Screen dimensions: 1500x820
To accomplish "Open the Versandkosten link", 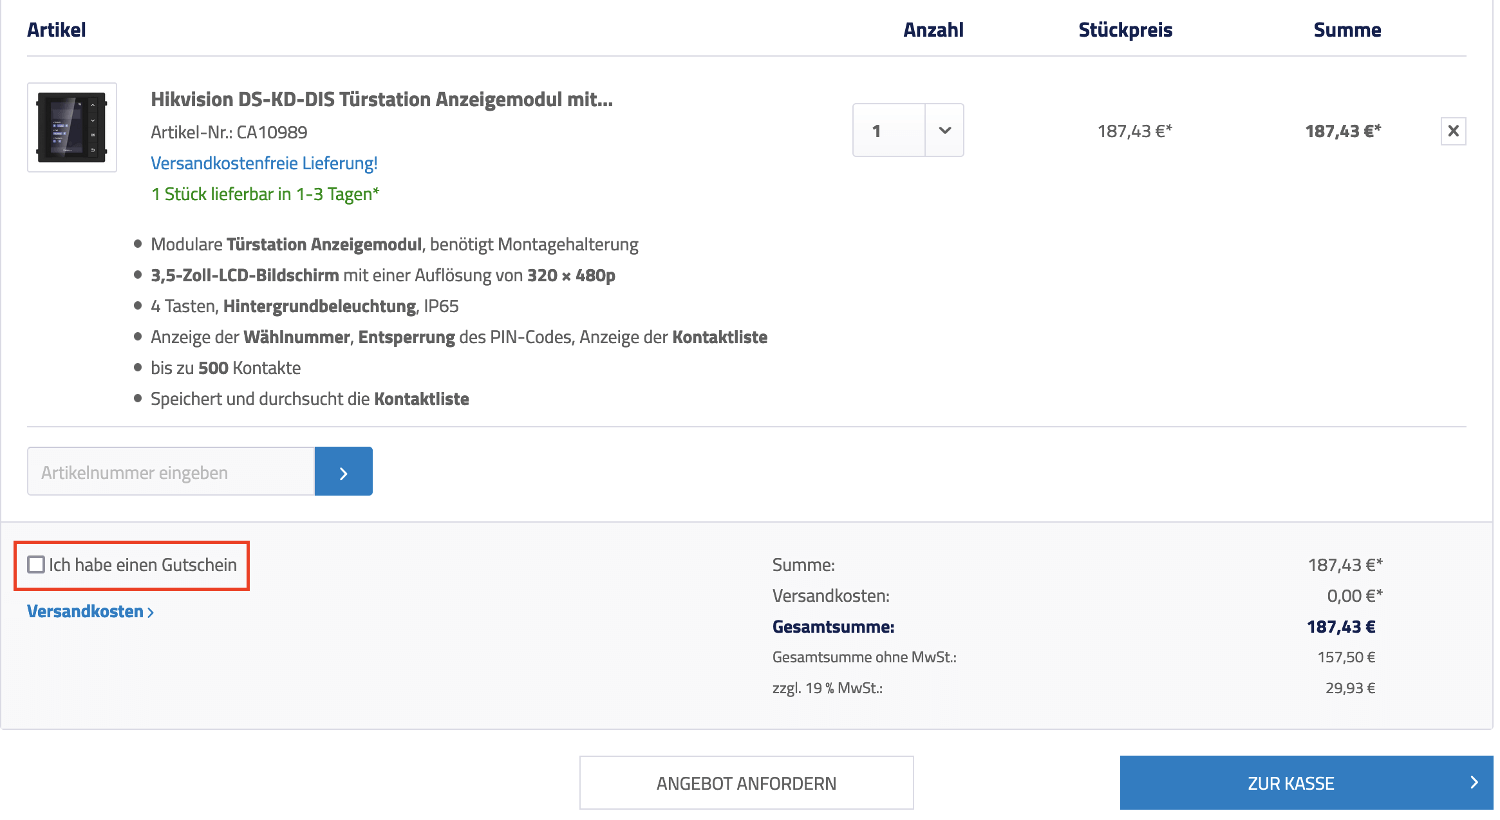I will point(90,611).
